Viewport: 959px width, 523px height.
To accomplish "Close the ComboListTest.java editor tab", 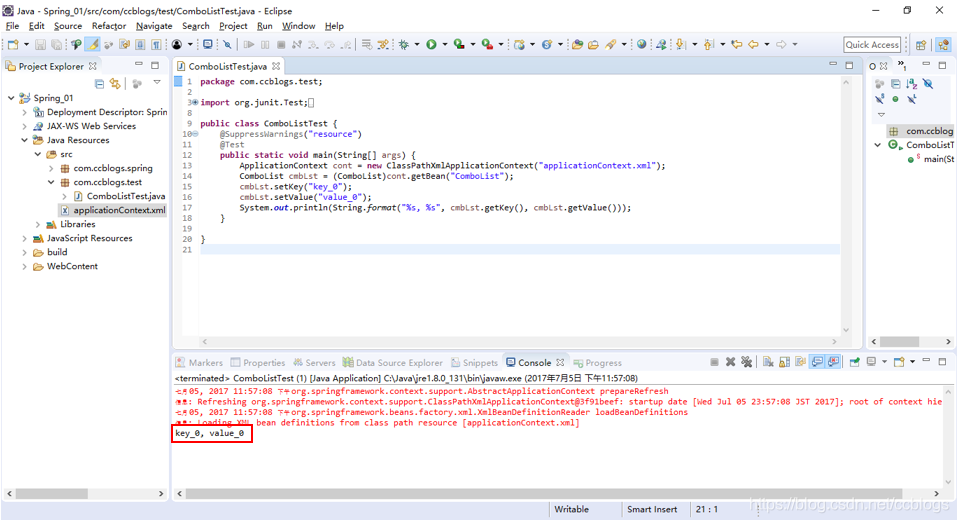I will 276,66.
